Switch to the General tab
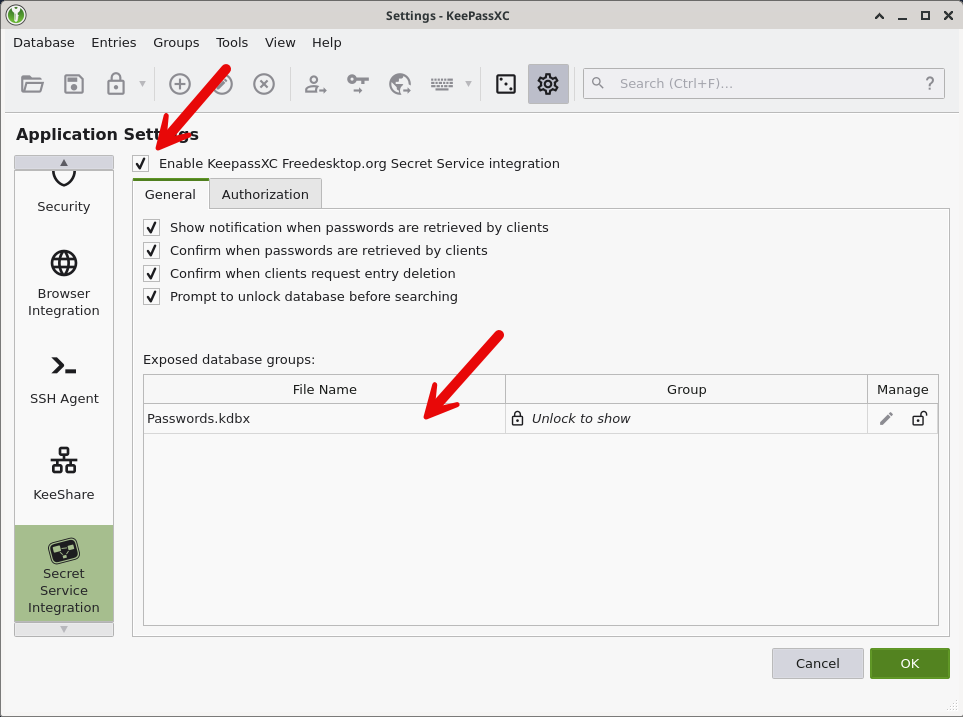The width and height of the screenshot is (963, 717). tap(170, 194)
